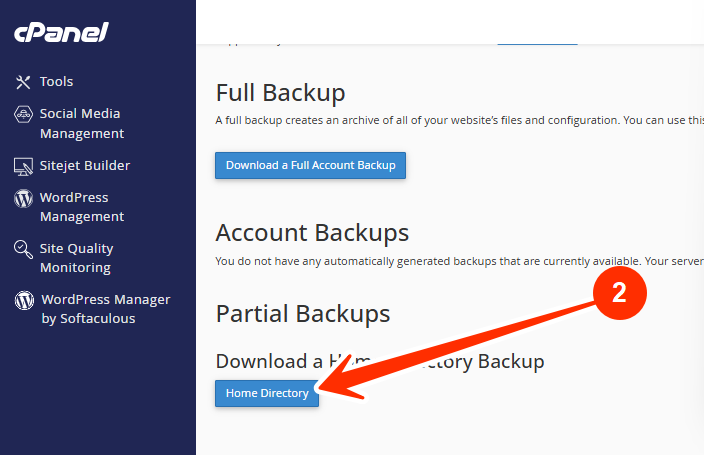Open WordPress Management

click(82, 207)
